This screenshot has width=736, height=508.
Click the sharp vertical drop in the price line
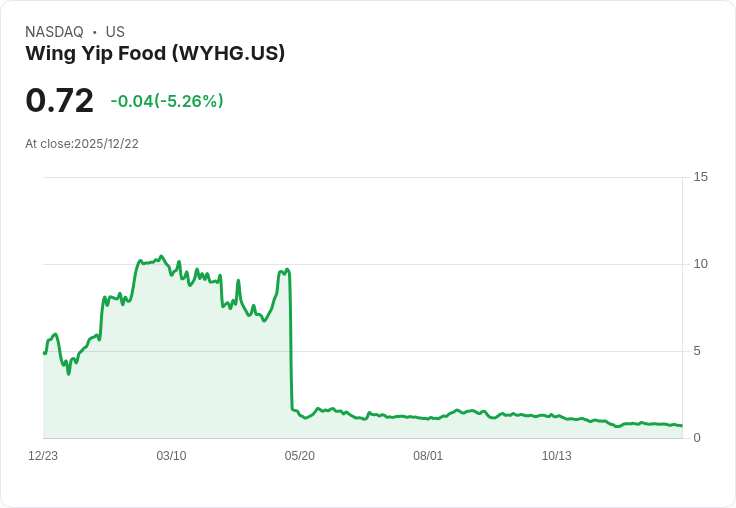pos(291,340)
